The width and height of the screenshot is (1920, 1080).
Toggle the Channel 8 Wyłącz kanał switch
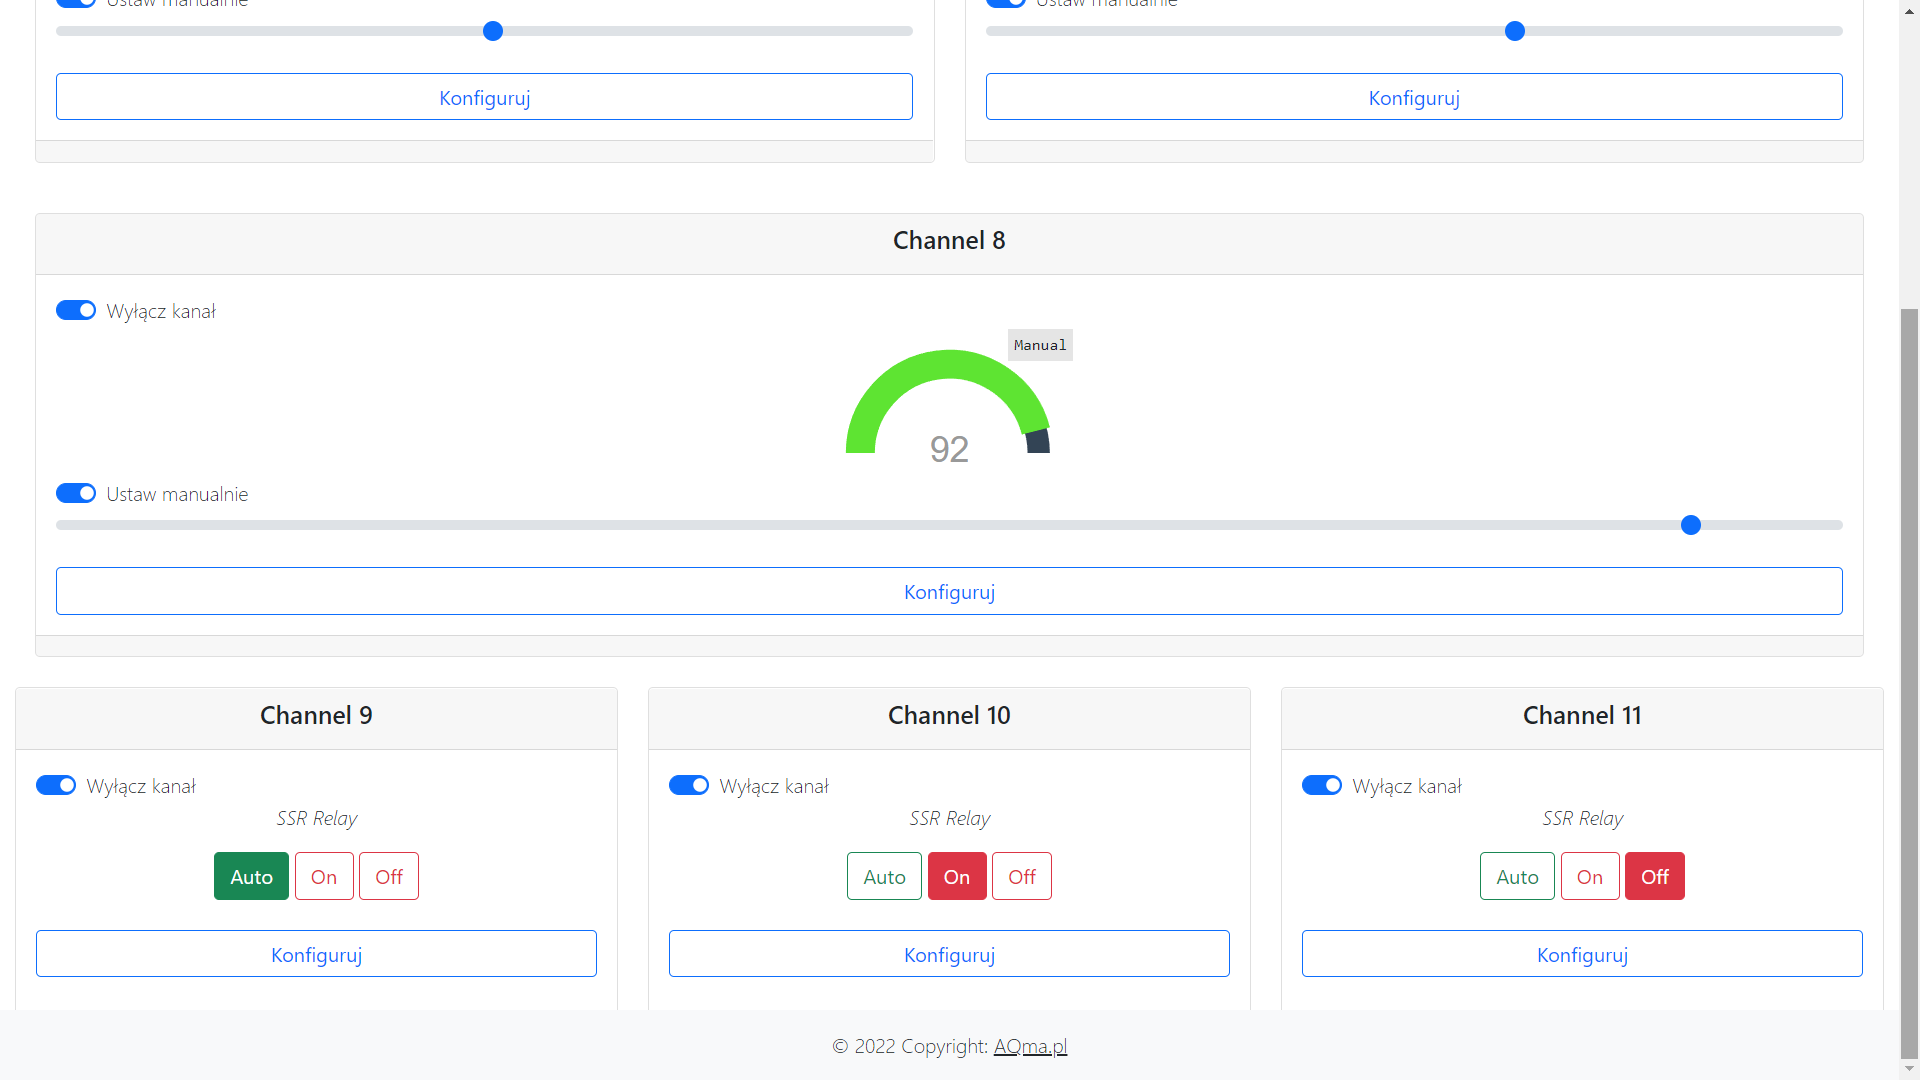pos(76,311)
